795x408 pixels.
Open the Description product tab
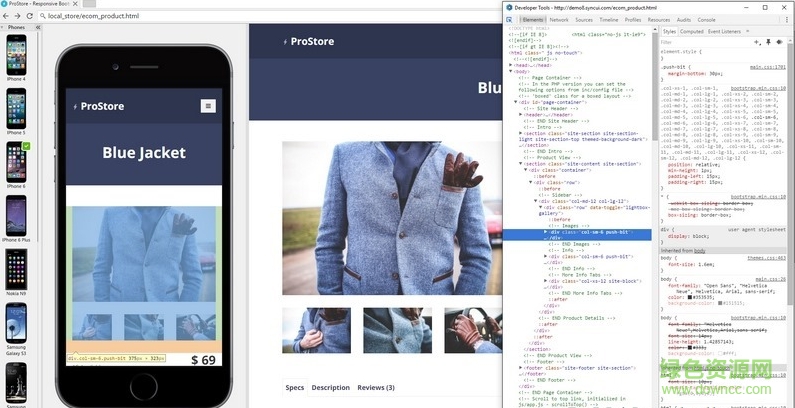pyautogui.click(x=330, y=387)
